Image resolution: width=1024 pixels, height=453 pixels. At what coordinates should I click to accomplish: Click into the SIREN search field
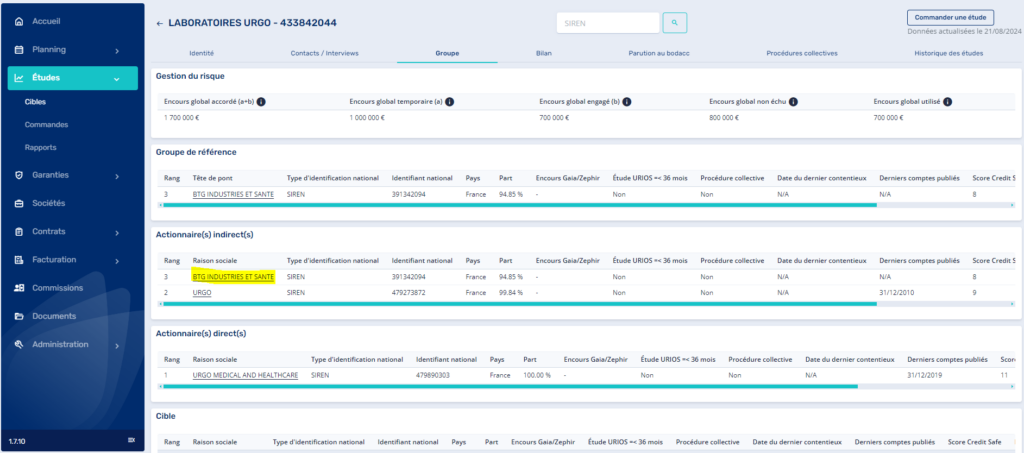coord(607,22)
